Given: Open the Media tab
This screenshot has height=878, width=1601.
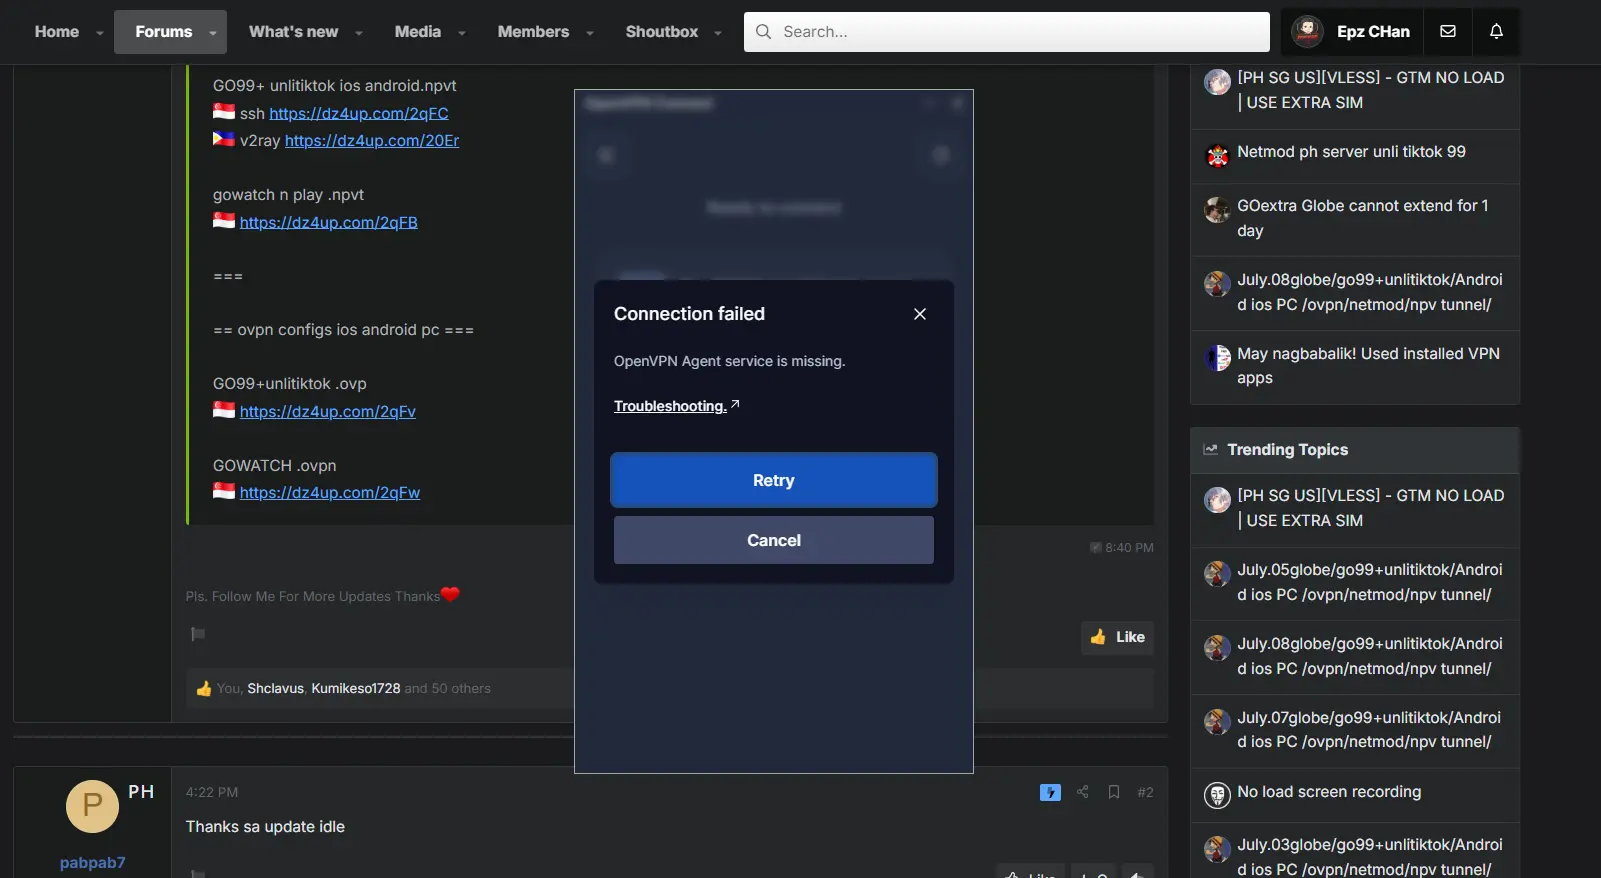Looking at the screenshot, I should (418, 32).
